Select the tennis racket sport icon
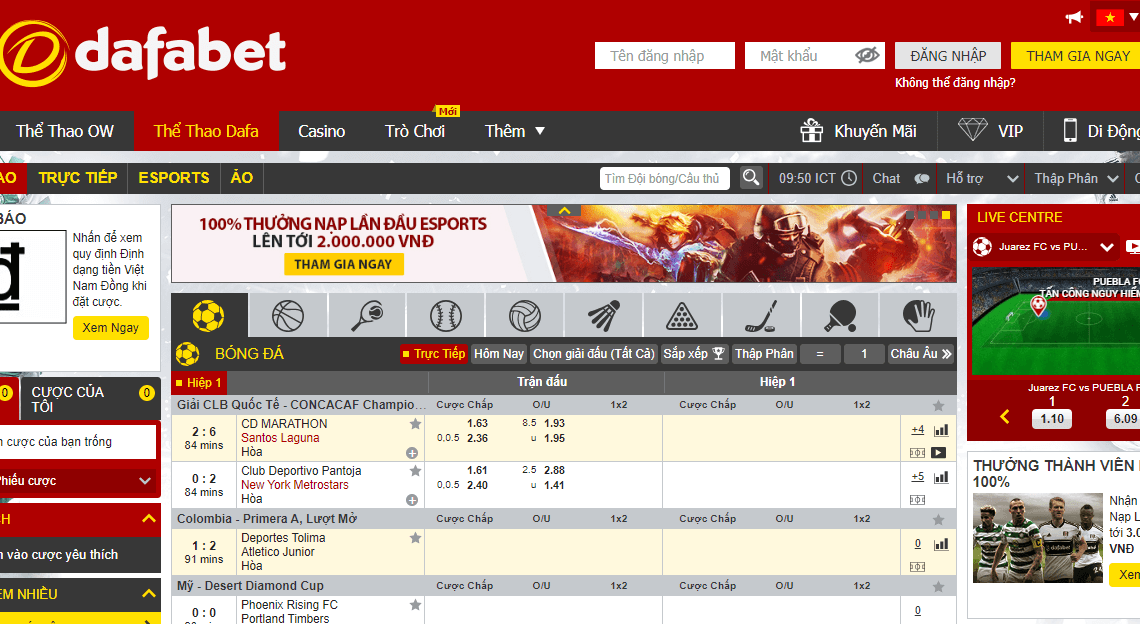This screenshot has width=1140, height=624. (x=367, y=316)
